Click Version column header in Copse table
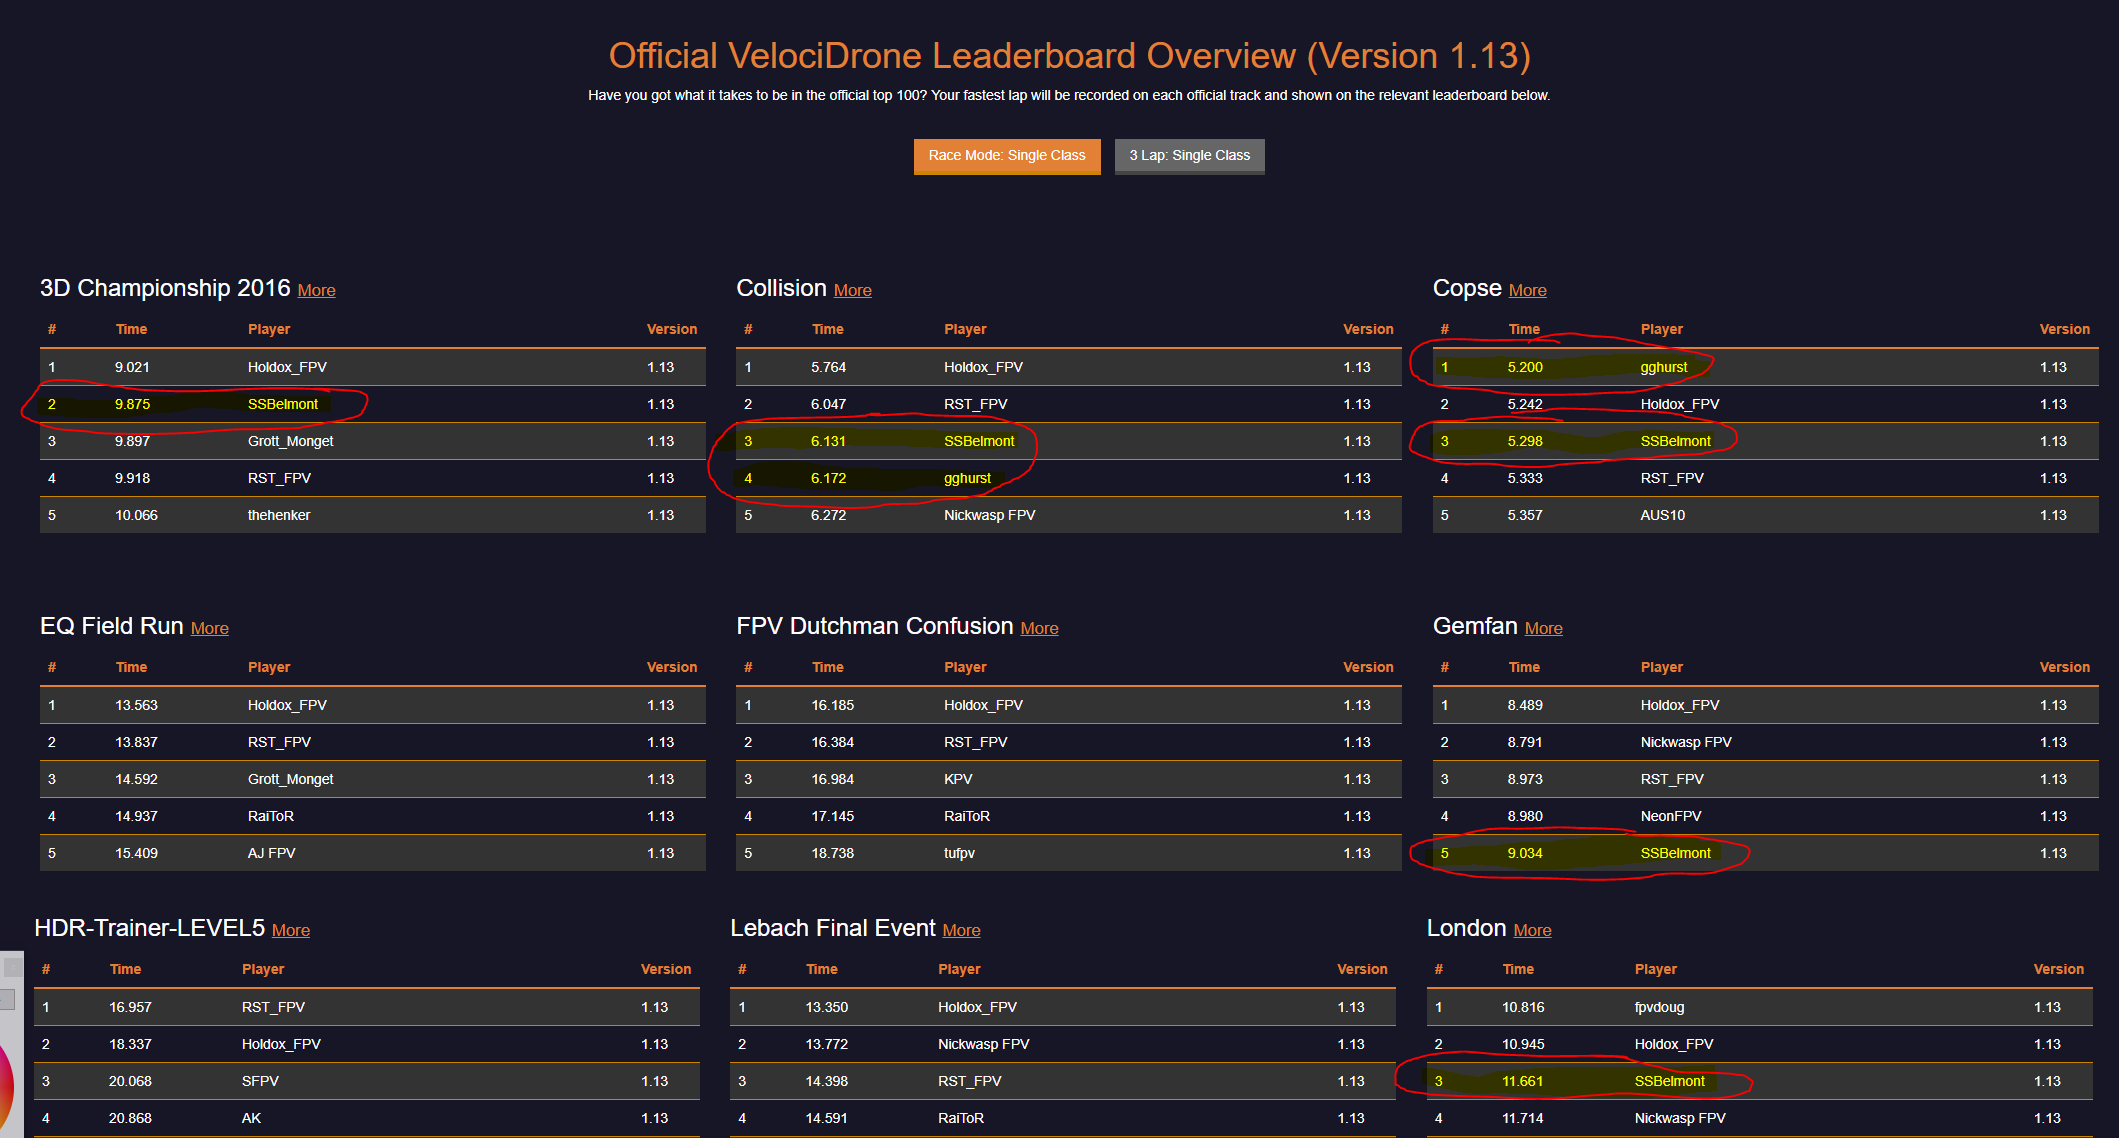Image resolution: width=2119 pixels, height=1138 pixels. (2065, 329)
